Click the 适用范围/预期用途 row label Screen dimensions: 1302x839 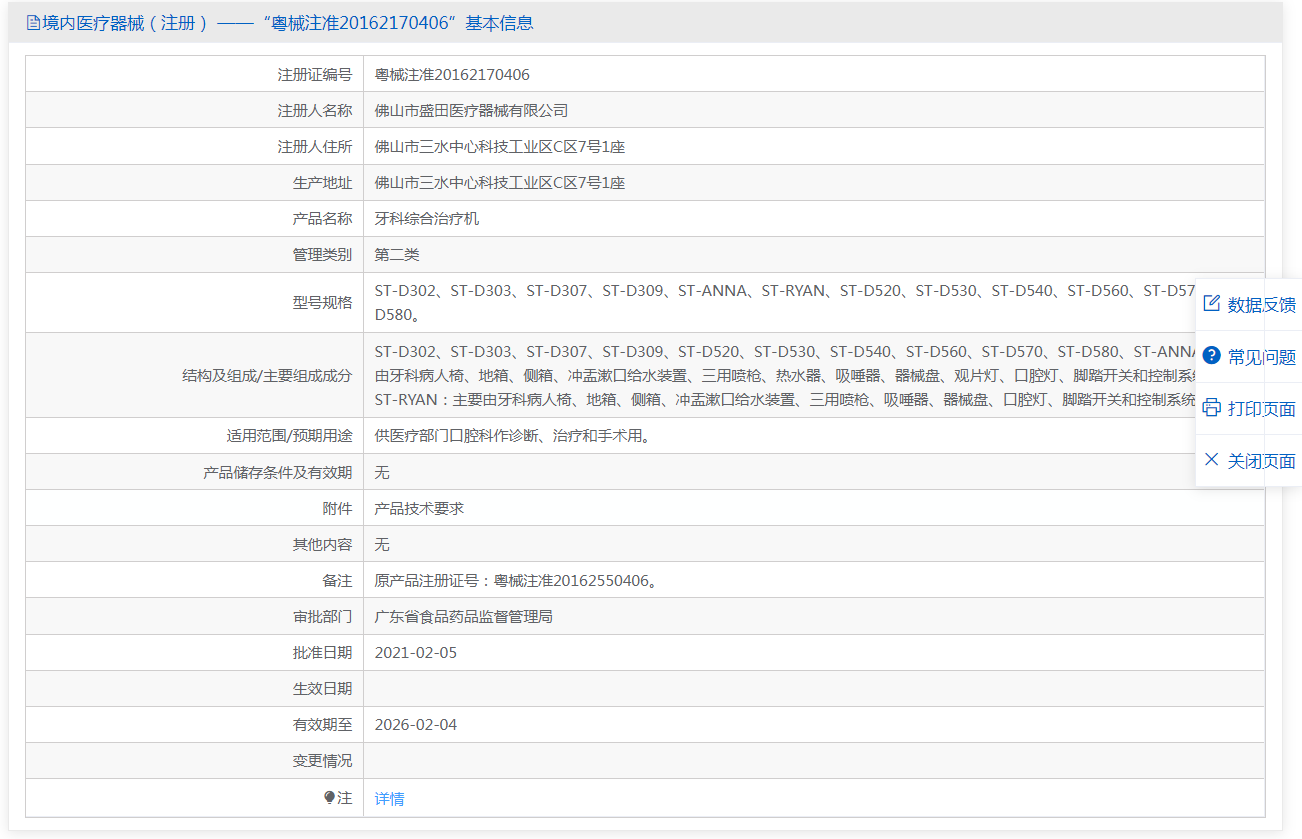(290, 436)
